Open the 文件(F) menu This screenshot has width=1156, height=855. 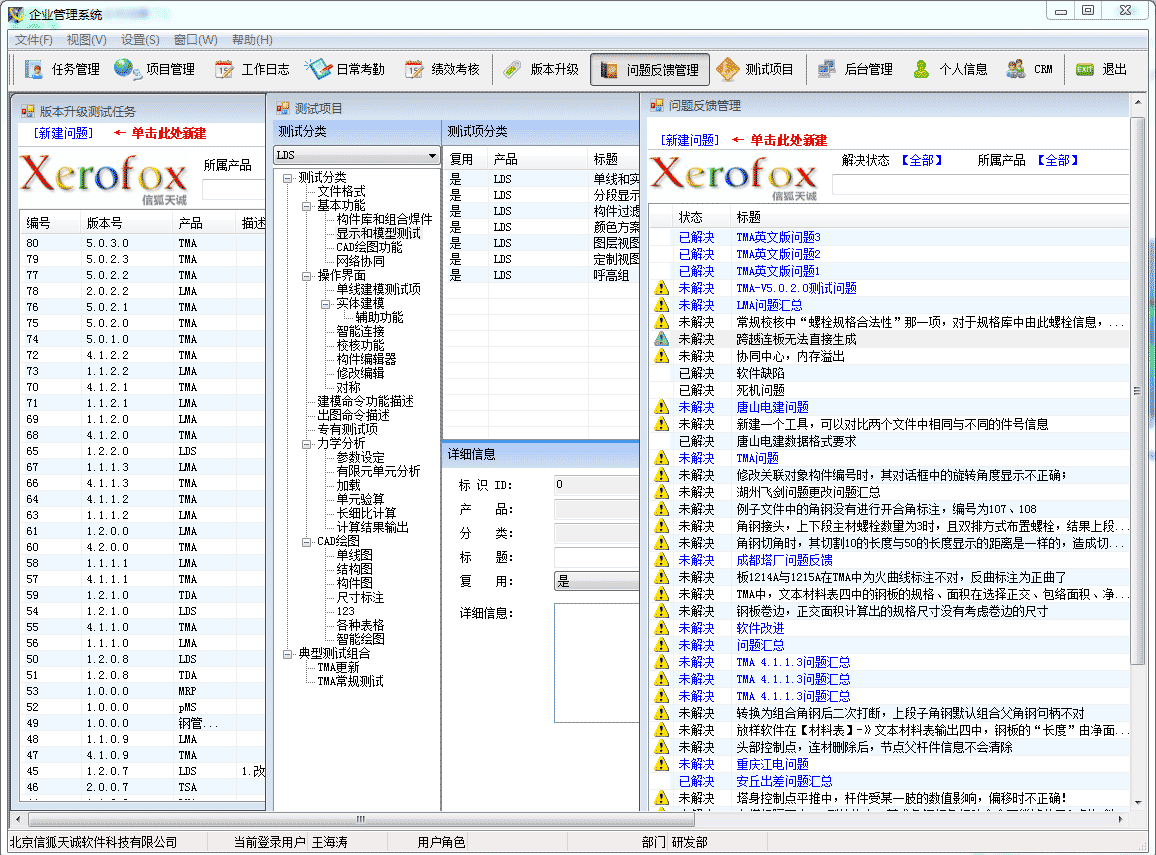[34, 40]
